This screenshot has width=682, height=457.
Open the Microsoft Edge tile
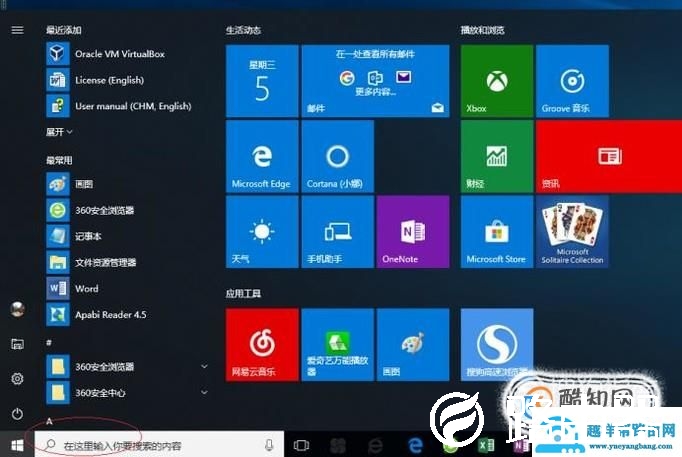[x=262, y=155]
